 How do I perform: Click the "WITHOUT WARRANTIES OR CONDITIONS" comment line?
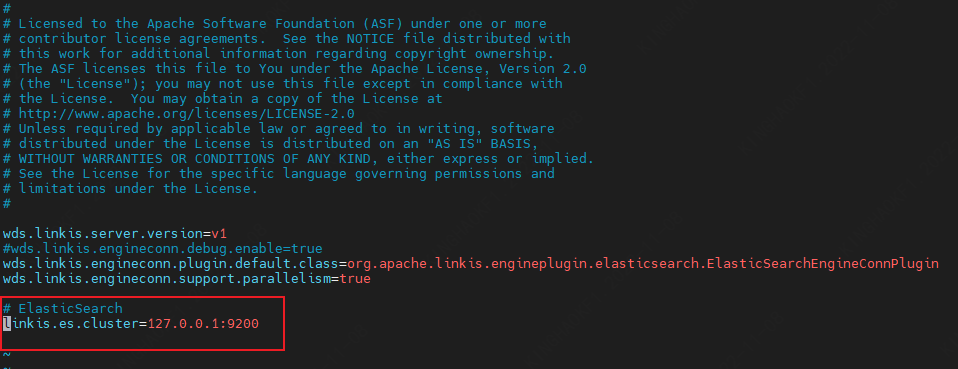(298, 159)
